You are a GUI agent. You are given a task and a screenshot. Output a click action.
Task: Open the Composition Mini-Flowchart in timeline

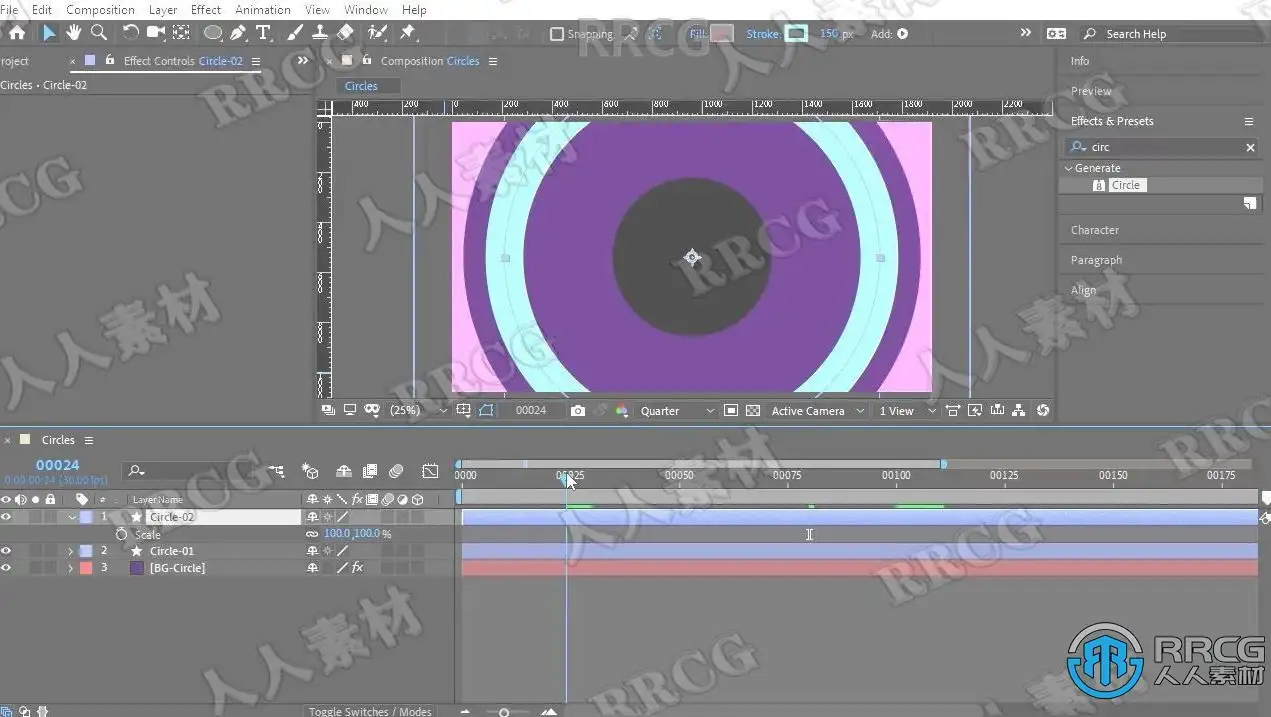tap(277, 471)
